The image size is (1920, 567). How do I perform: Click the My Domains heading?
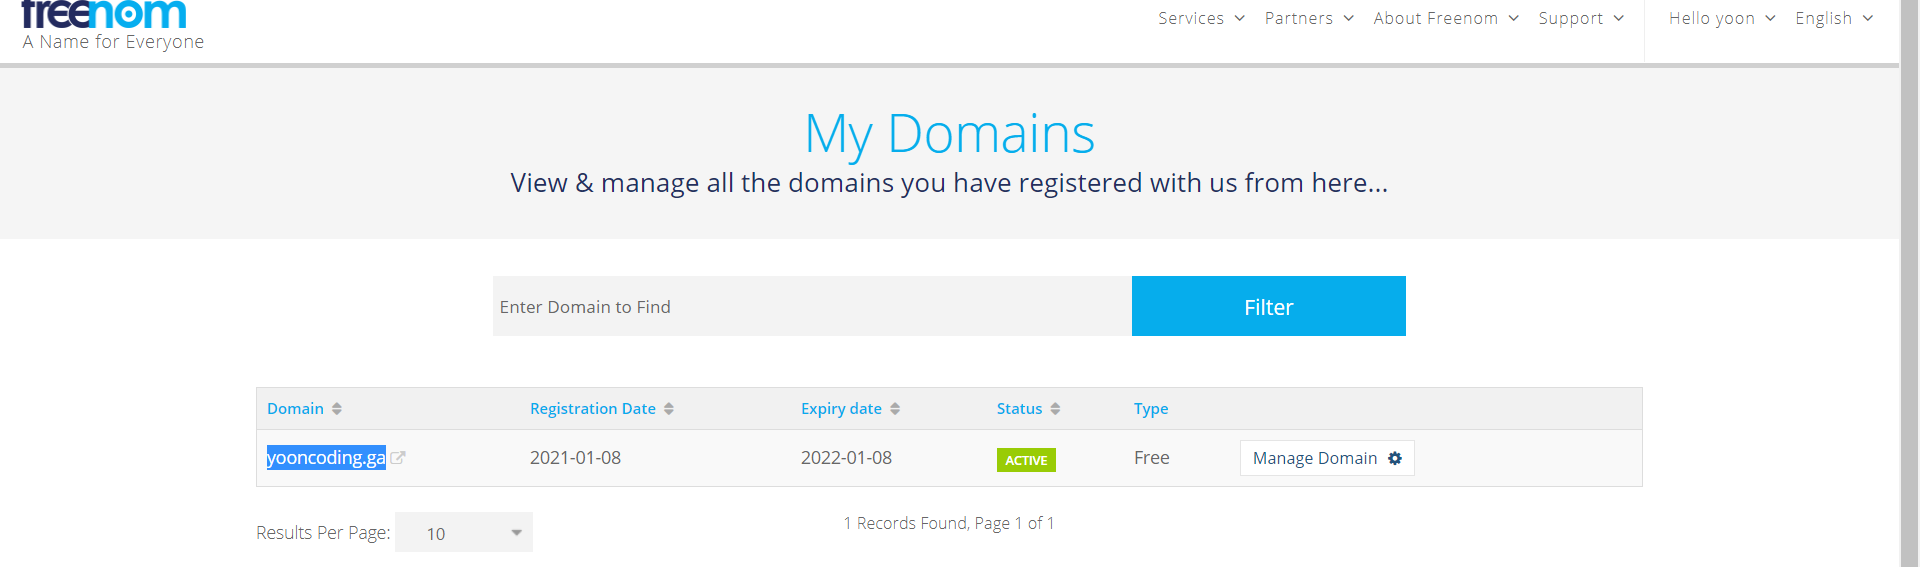coord(950,134)
